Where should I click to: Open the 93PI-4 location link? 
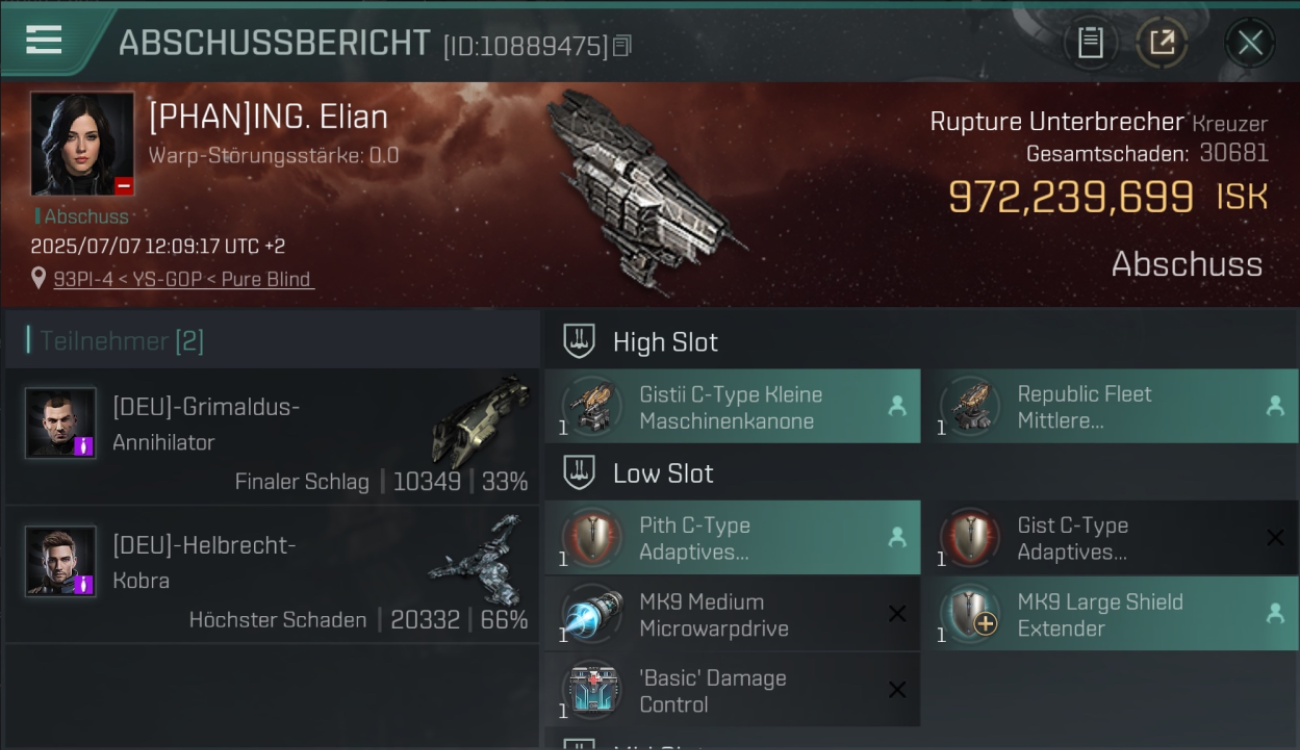(x=183, y=279)
